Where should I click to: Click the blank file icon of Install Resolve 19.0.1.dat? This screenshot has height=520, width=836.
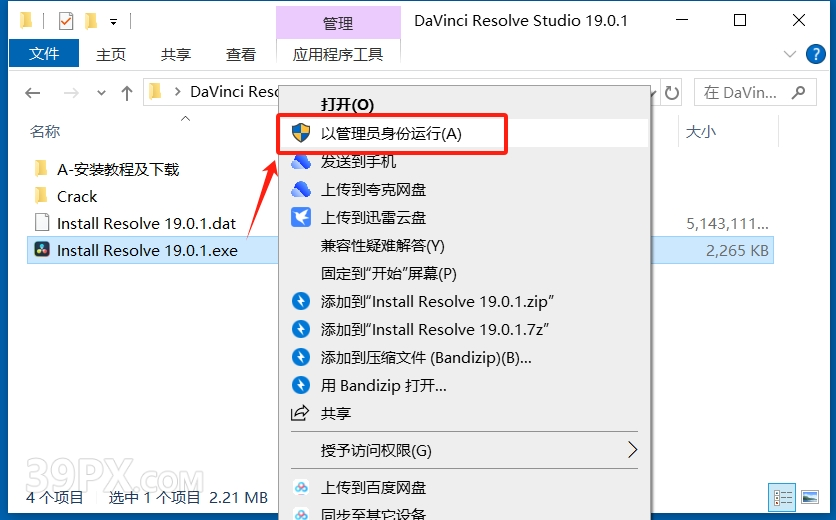click(42, 222)
